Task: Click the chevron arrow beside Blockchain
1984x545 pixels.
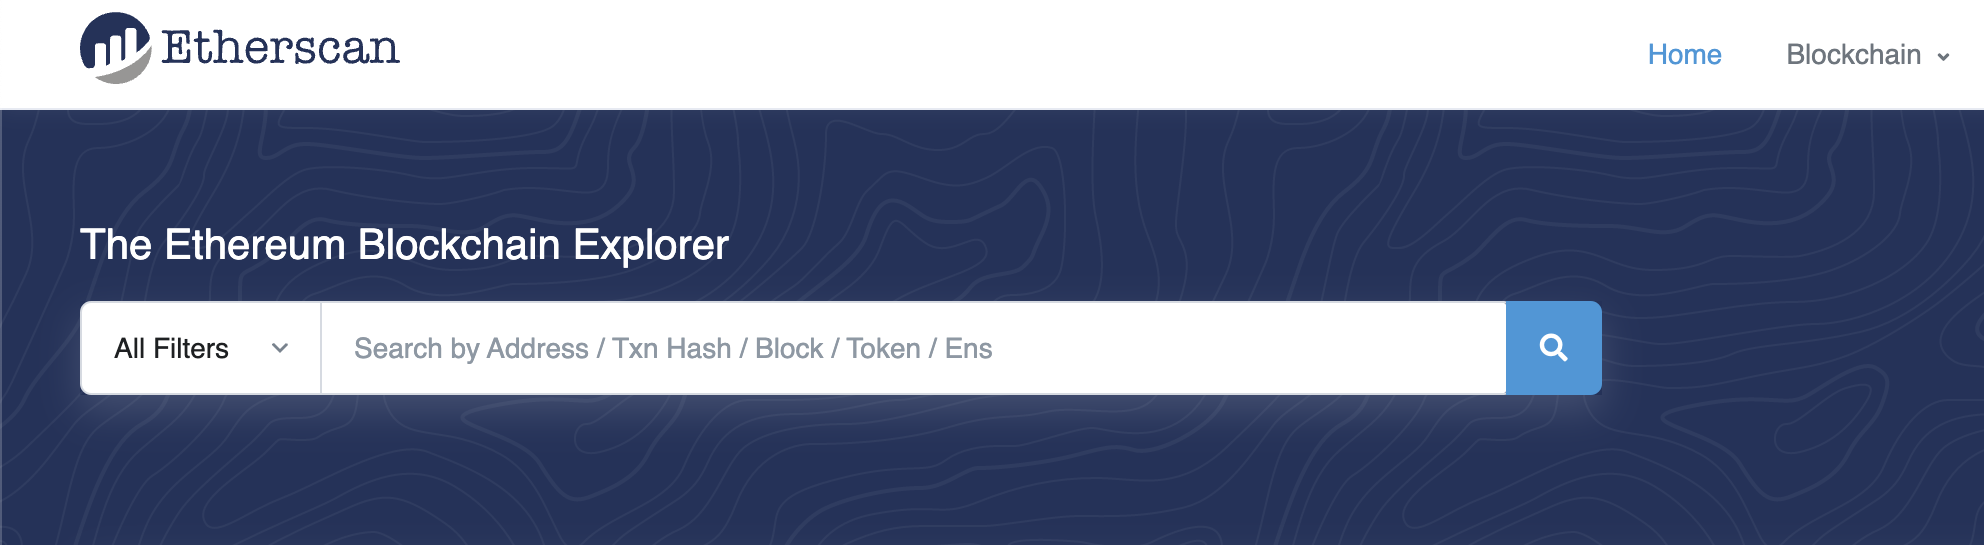Action: pos(1943,57)
